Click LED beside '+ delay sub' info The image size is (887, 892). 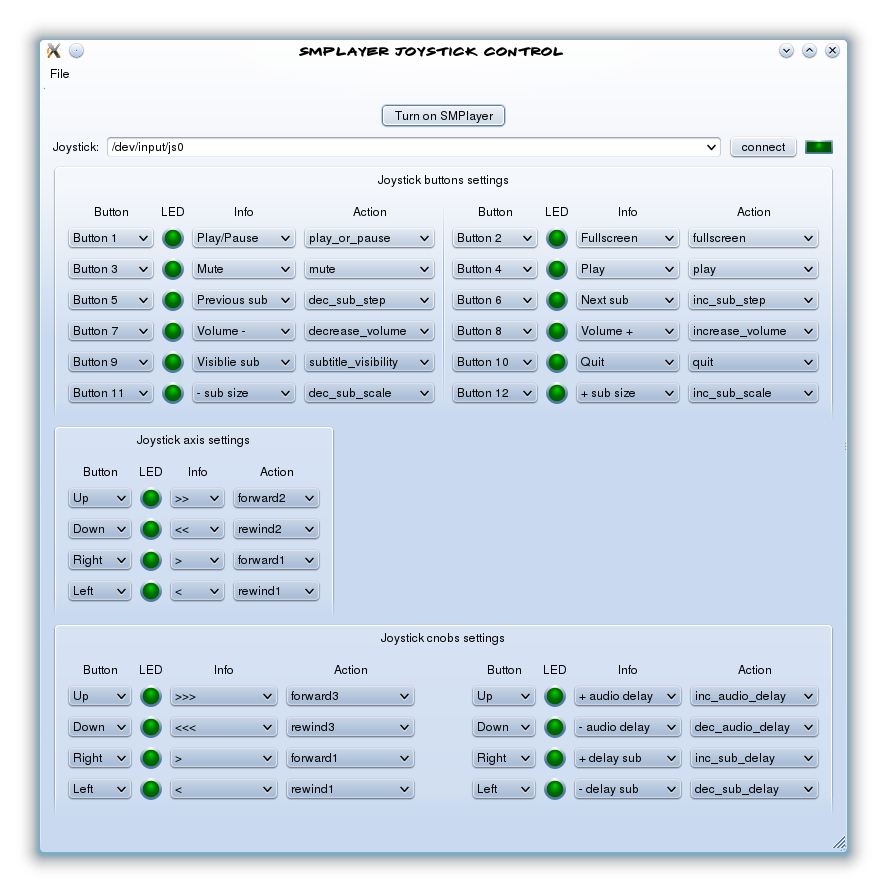[555, 758]
